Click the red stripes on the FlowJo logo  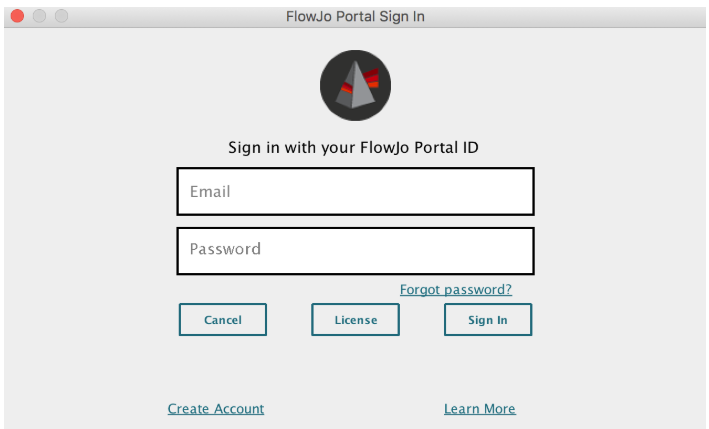(372, 79)
